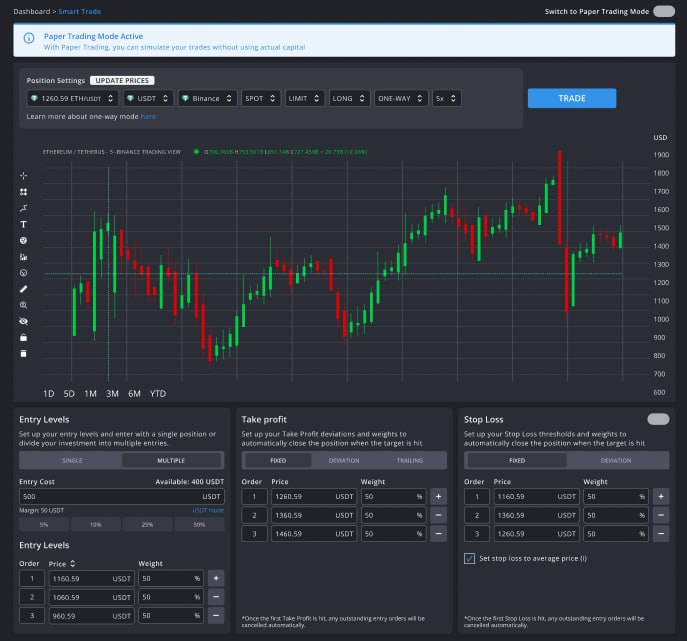Image resolution: width=687 pixels, height=641 pixels.
Task: Delete drawings with the trash icon
Action: (24, 354)
